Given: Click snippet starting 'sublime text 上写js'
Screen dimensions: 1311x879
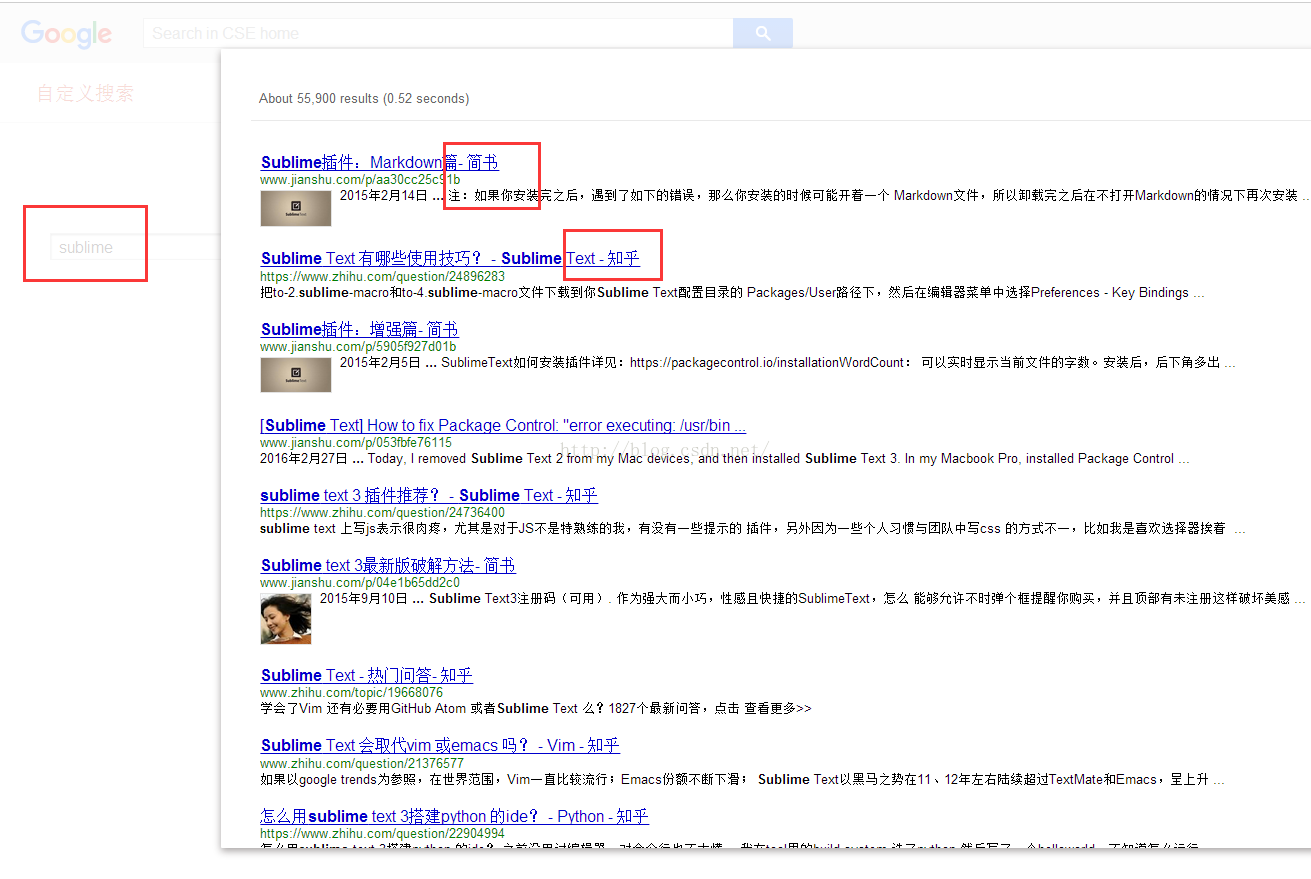Looking at the screenshot, I should click(752, 529).
